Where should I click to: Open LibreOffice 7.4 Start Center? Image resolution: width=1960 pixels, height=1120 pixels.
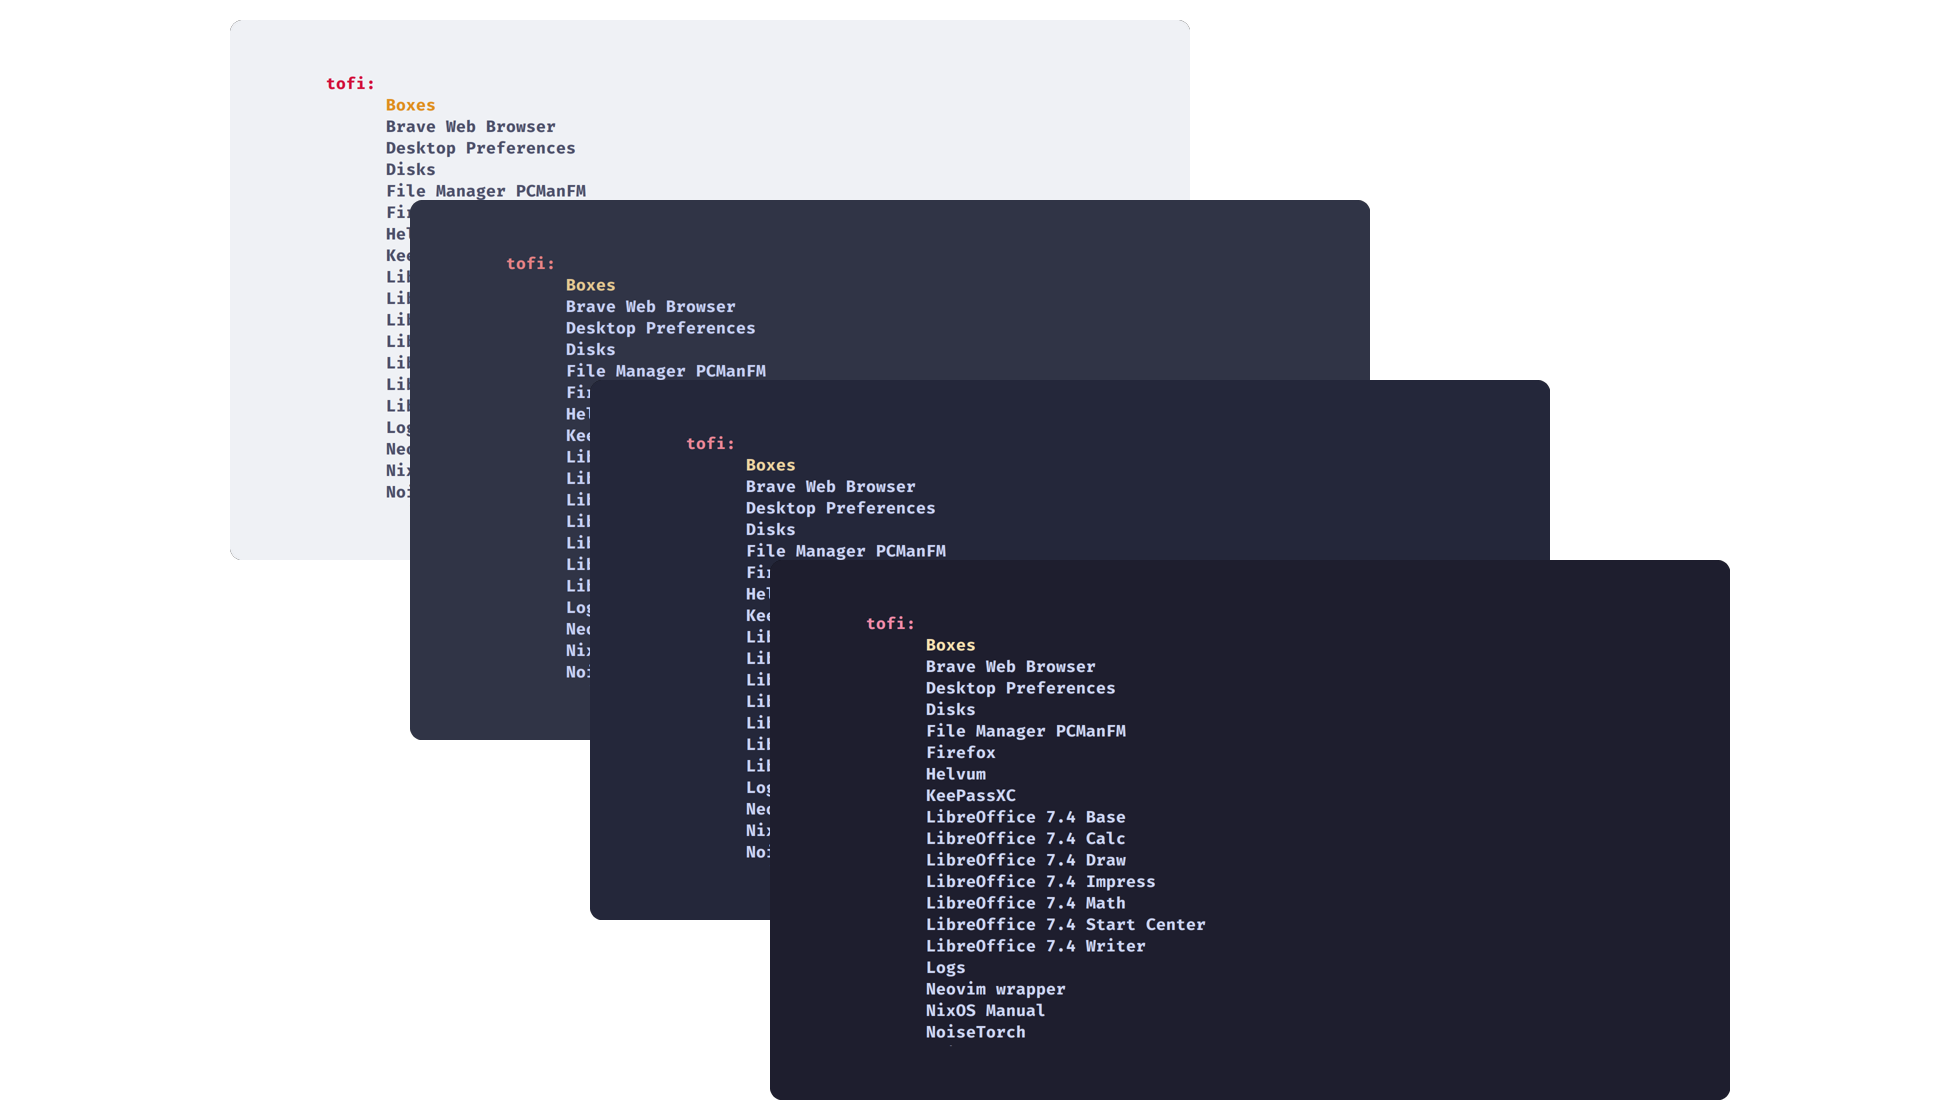pyautogui.click(x=1065, y=925)
